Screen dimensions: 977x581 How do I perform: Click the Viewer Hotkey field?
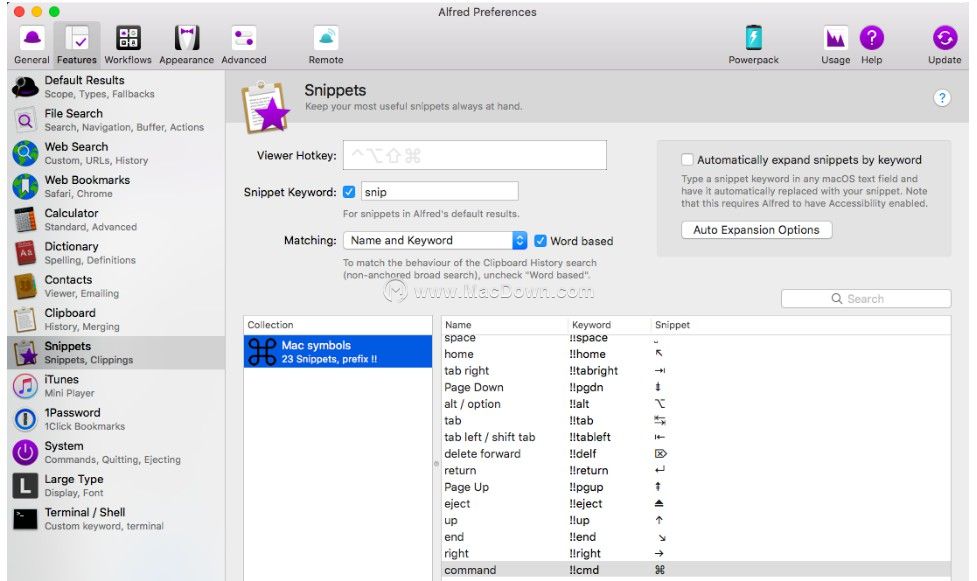click(475, 155)
